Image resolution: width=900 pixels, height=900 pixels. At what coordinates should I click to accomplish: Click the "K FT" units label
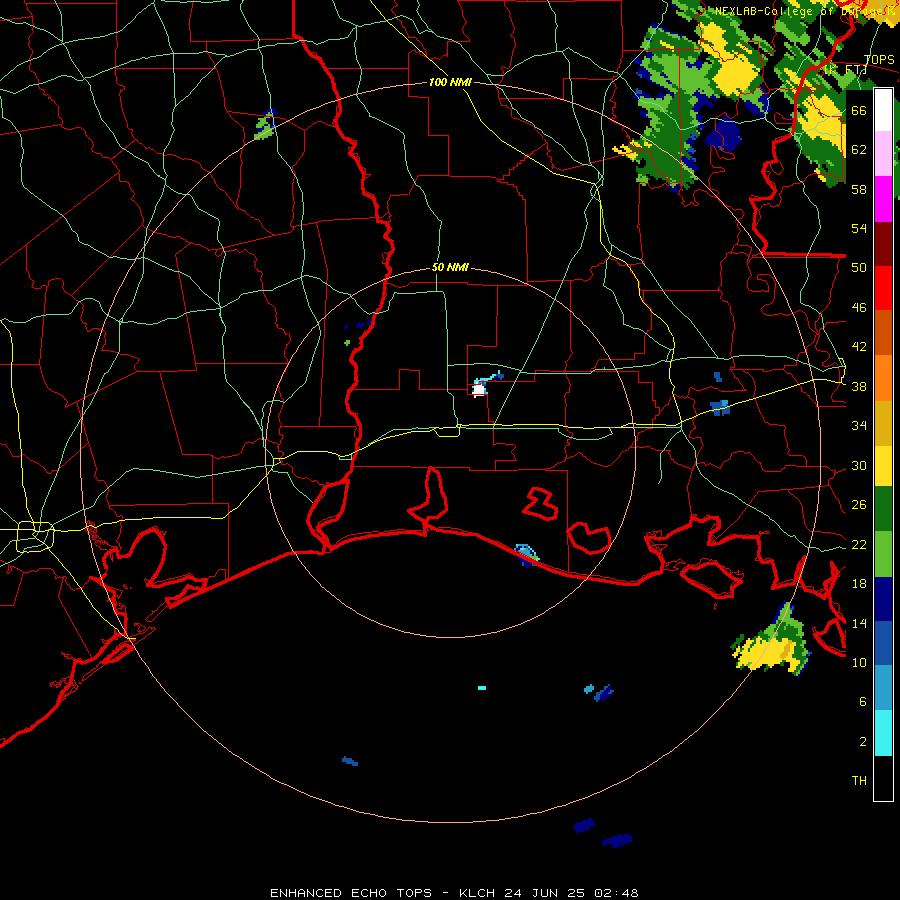845,70
